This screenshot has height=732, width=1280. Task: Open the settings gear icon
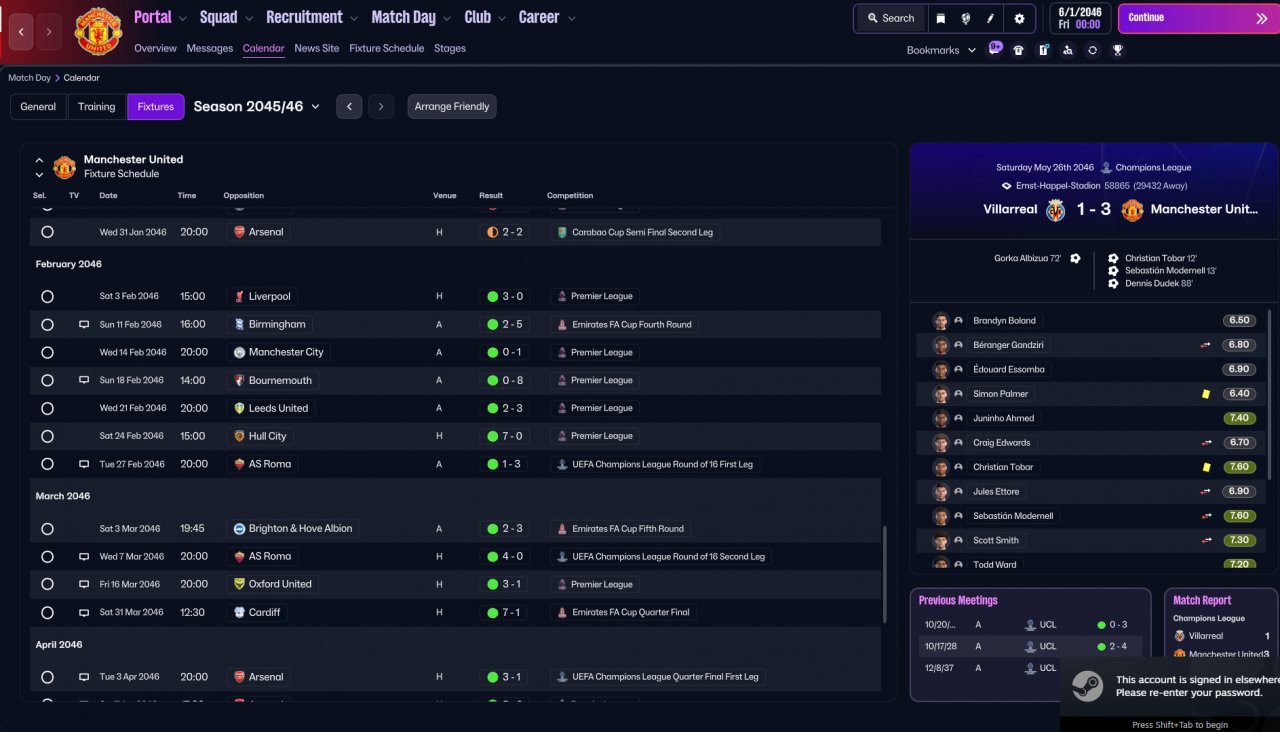(x=1019, y=18)
